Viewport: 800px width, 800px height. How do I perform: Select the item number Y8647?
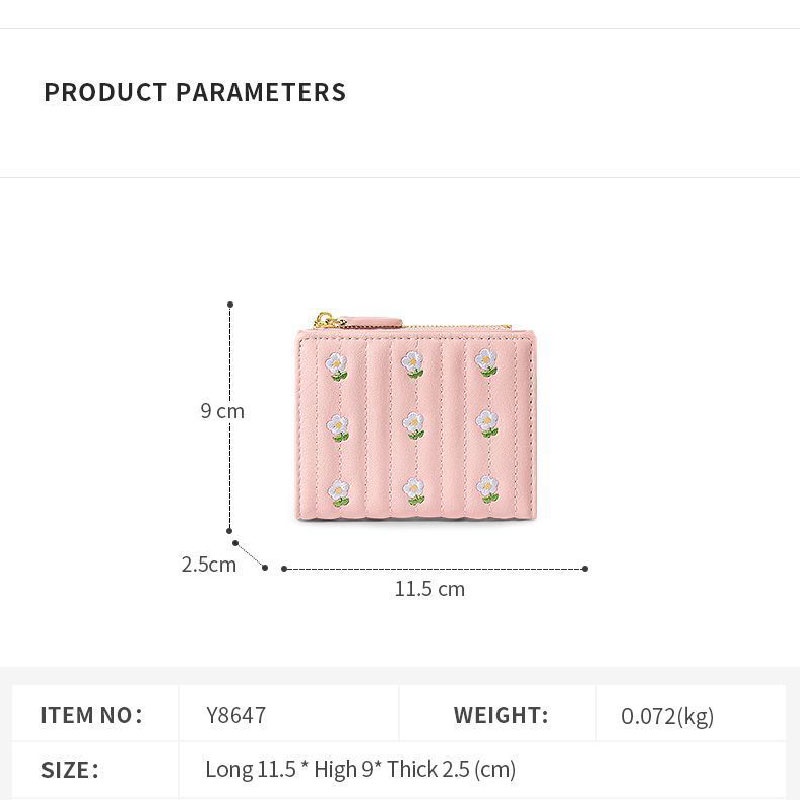(x=236, y=716)
